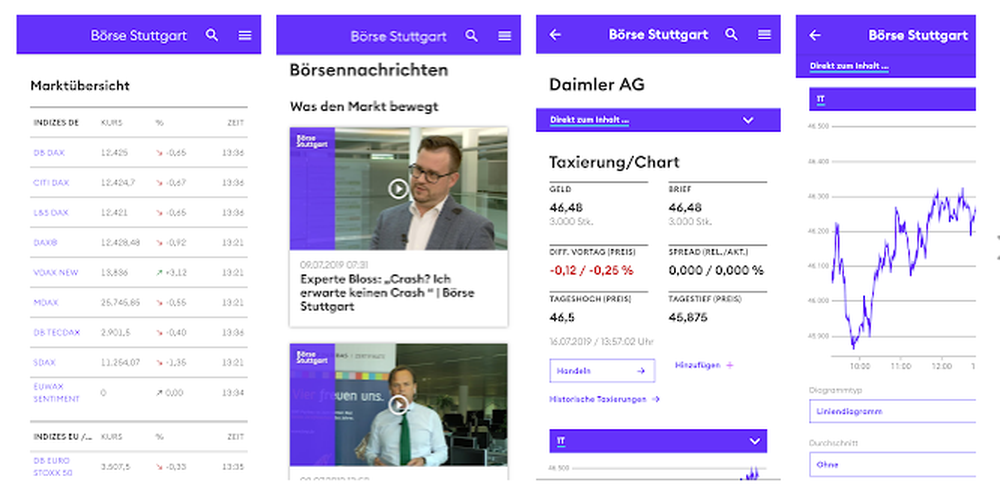Image resolution: width=1000 pixels, height=501 pixels.
Task: Open the CITI DAX index
Action: click(x=51, y=183)
